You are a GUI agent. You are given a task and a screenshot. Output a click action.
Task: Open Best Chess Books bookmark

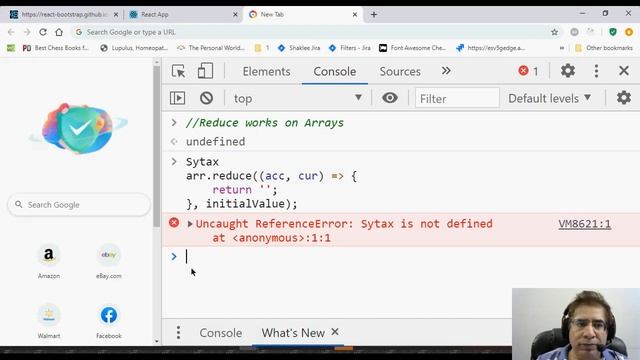pos(56,48)
